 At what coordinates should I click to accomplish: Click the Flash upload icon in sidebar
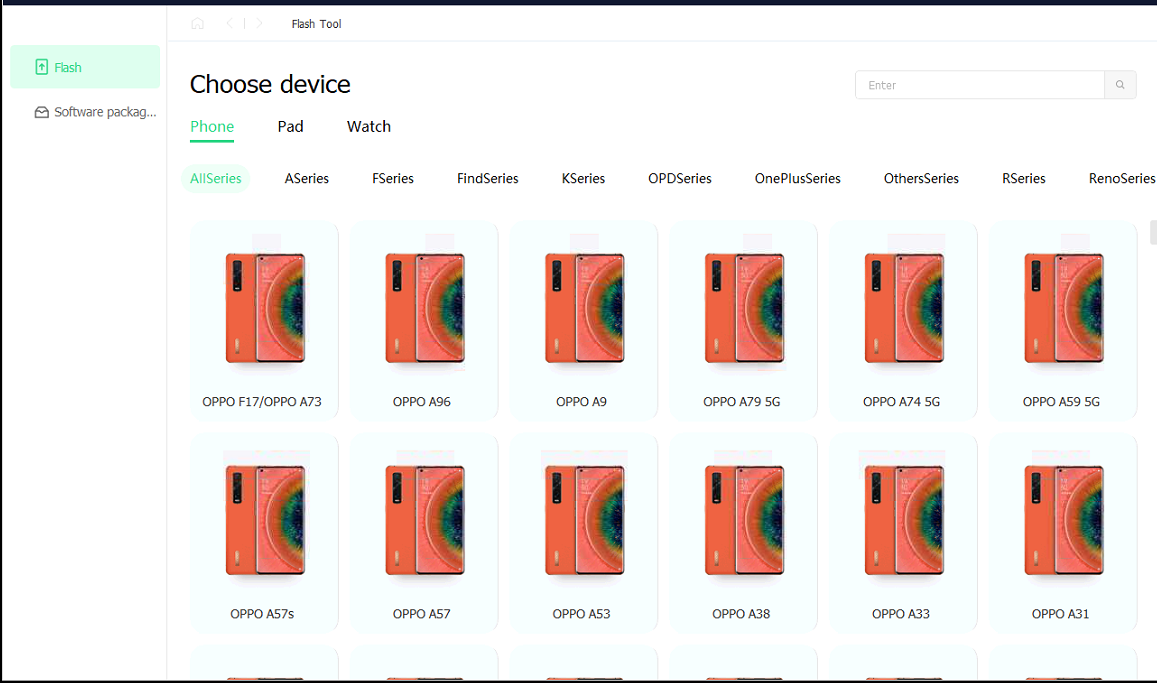click(42, 67)
